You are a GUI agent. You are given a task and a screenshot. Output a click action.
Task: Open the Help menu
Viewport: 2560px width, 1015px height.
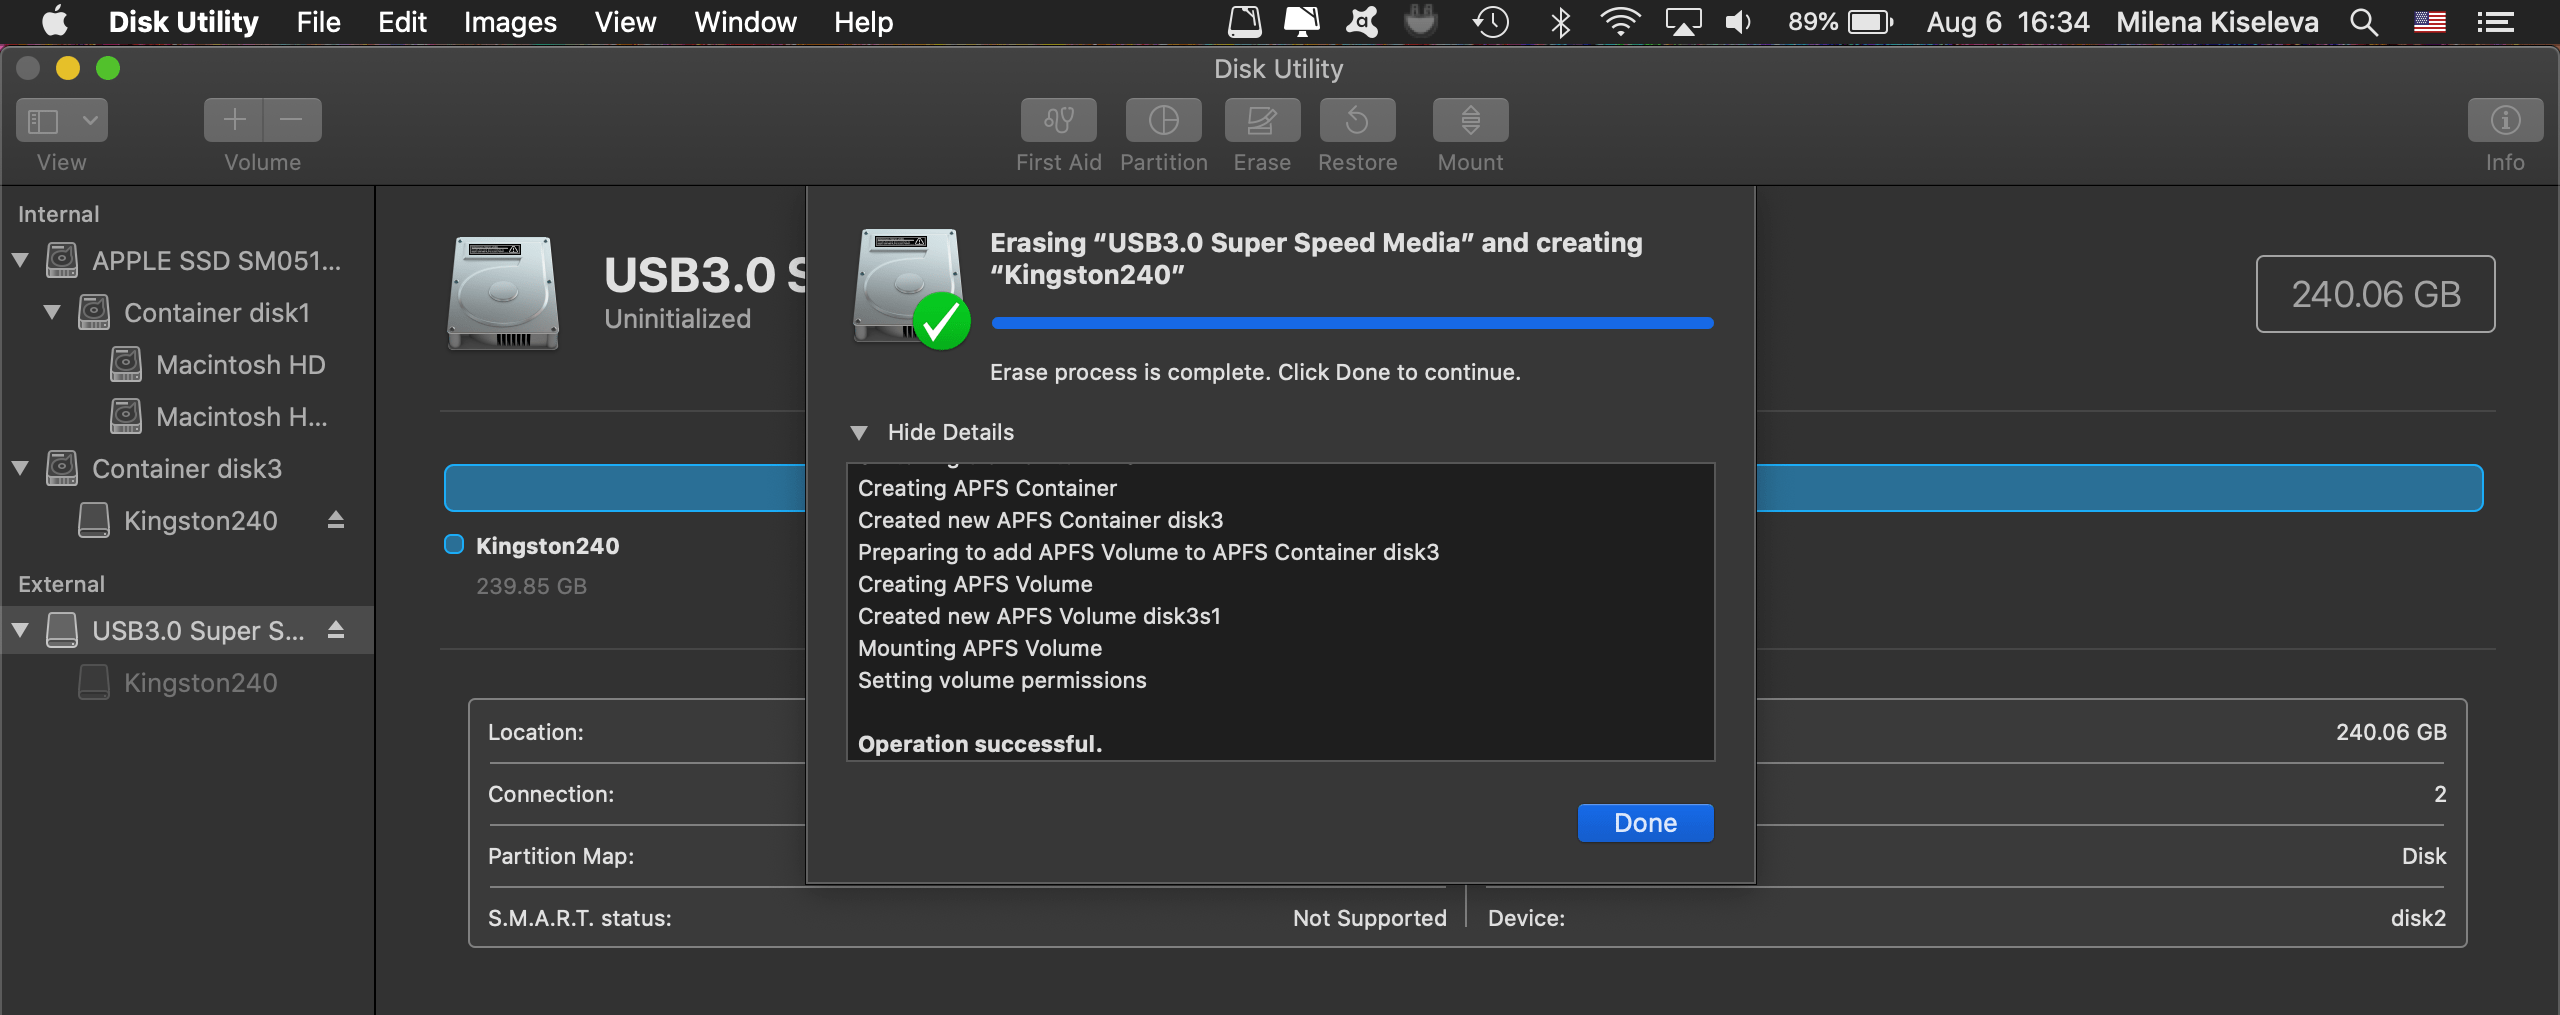point(863,22)
